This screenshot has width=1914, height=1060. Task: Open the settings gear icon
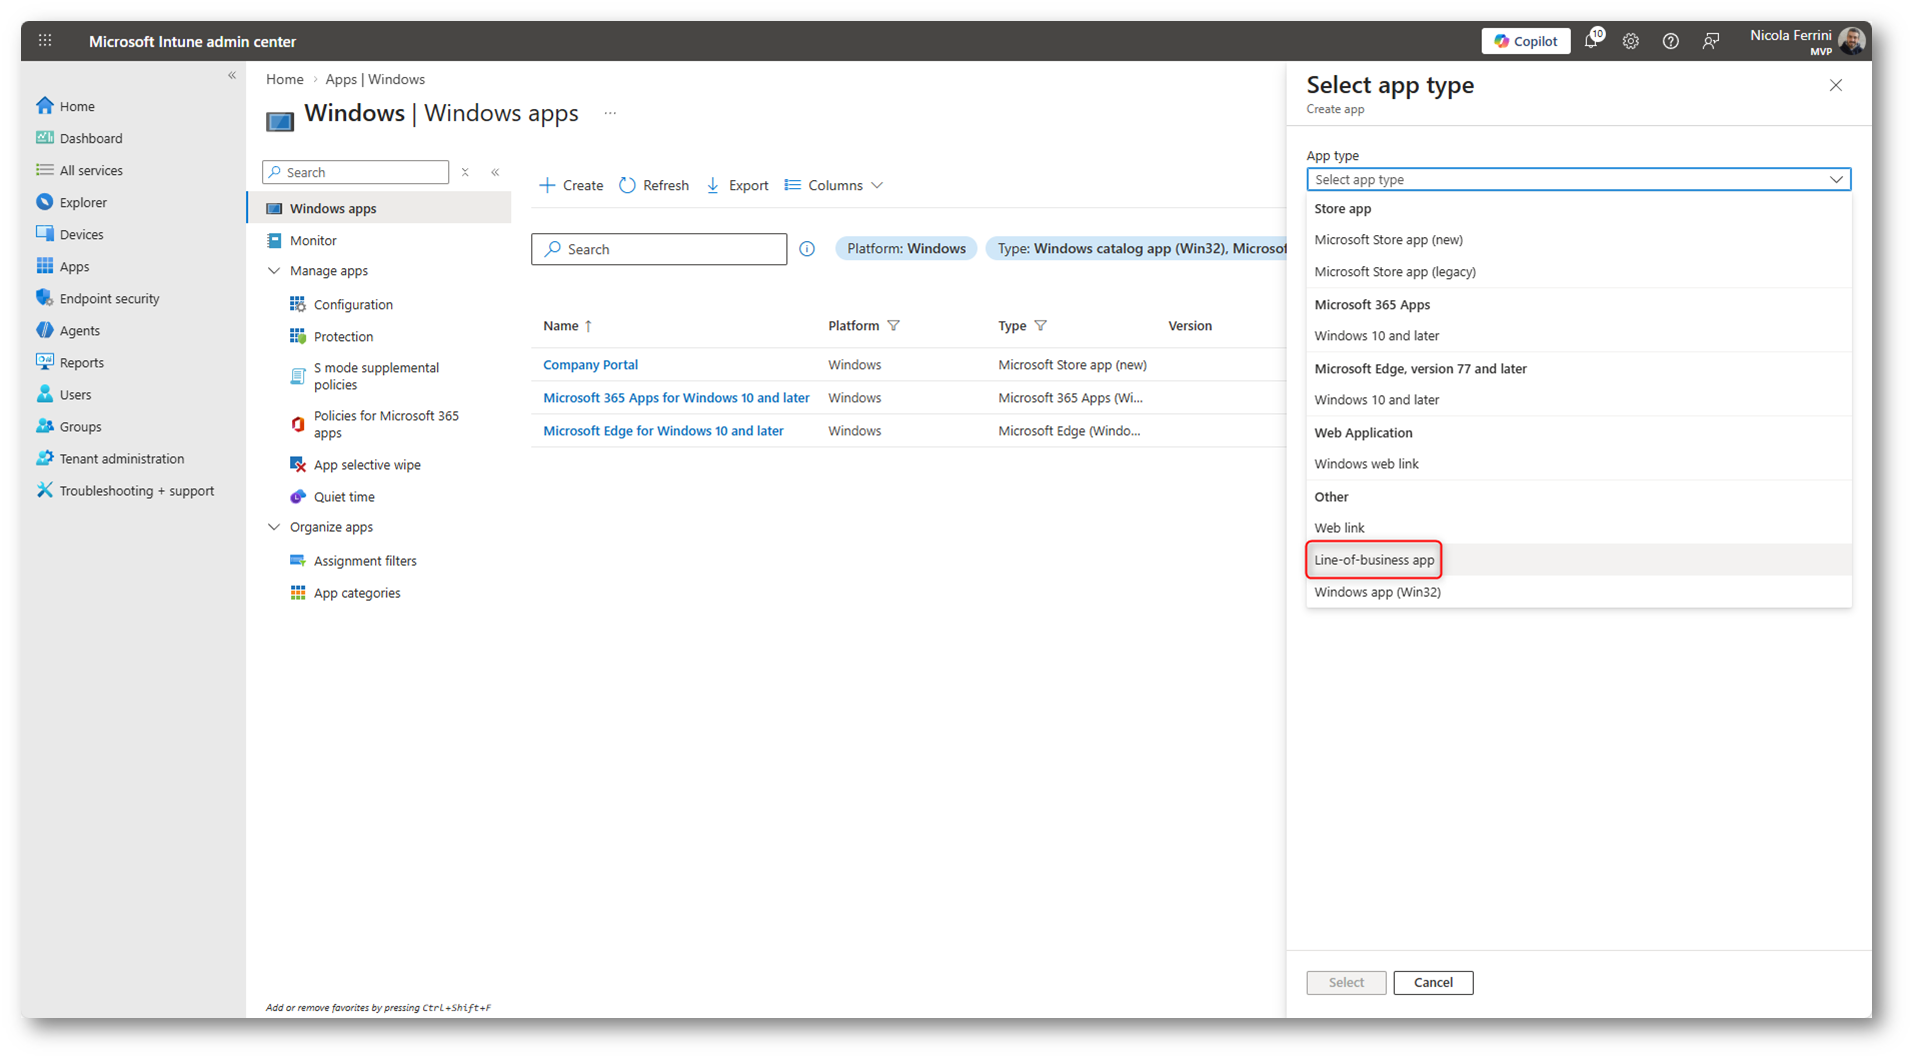click(1631, 41)
